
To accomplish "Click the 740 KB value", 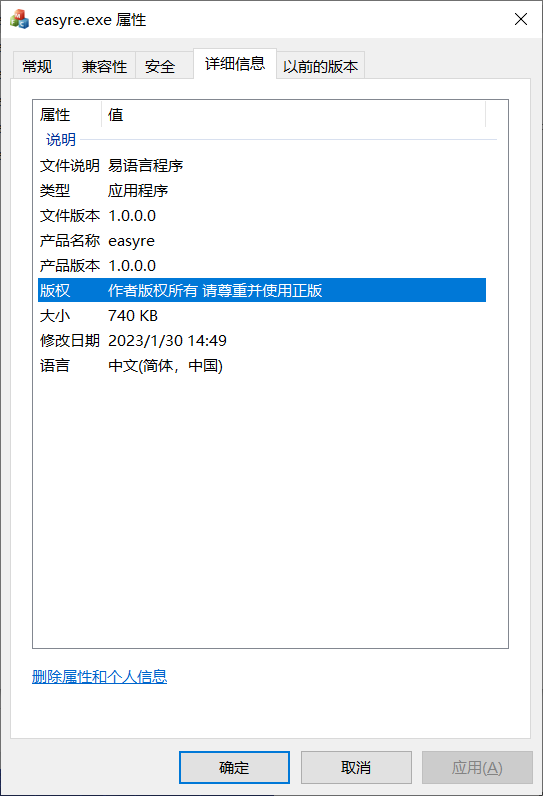I will [133, 316].
